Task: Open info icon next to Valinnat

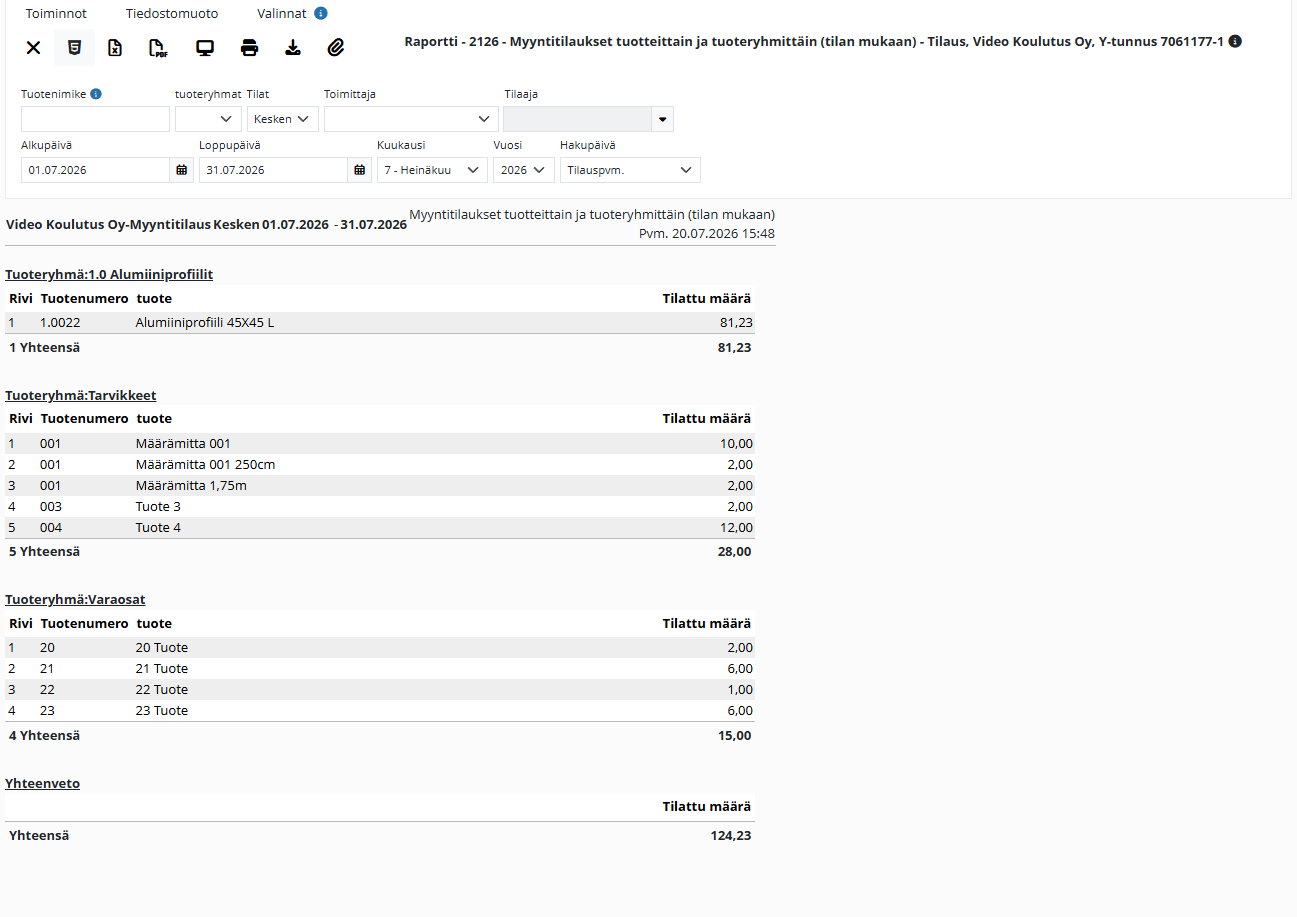Action: pos(320,14)
